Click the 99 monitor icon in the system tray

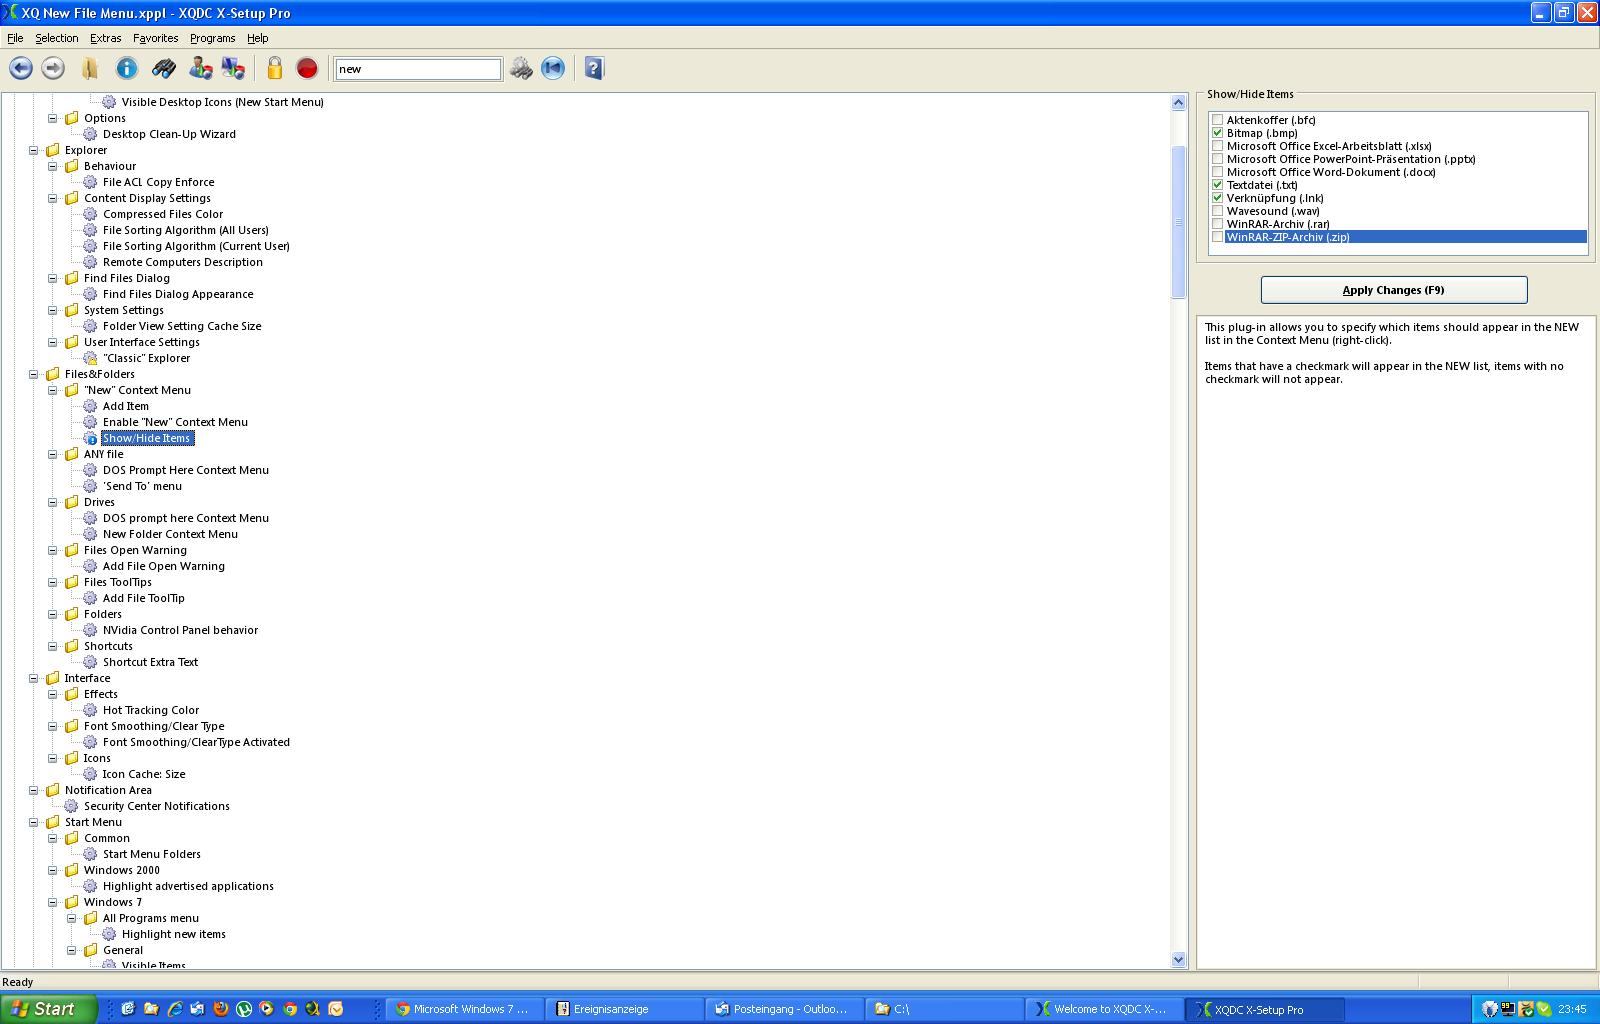tap(1509, 1009)
